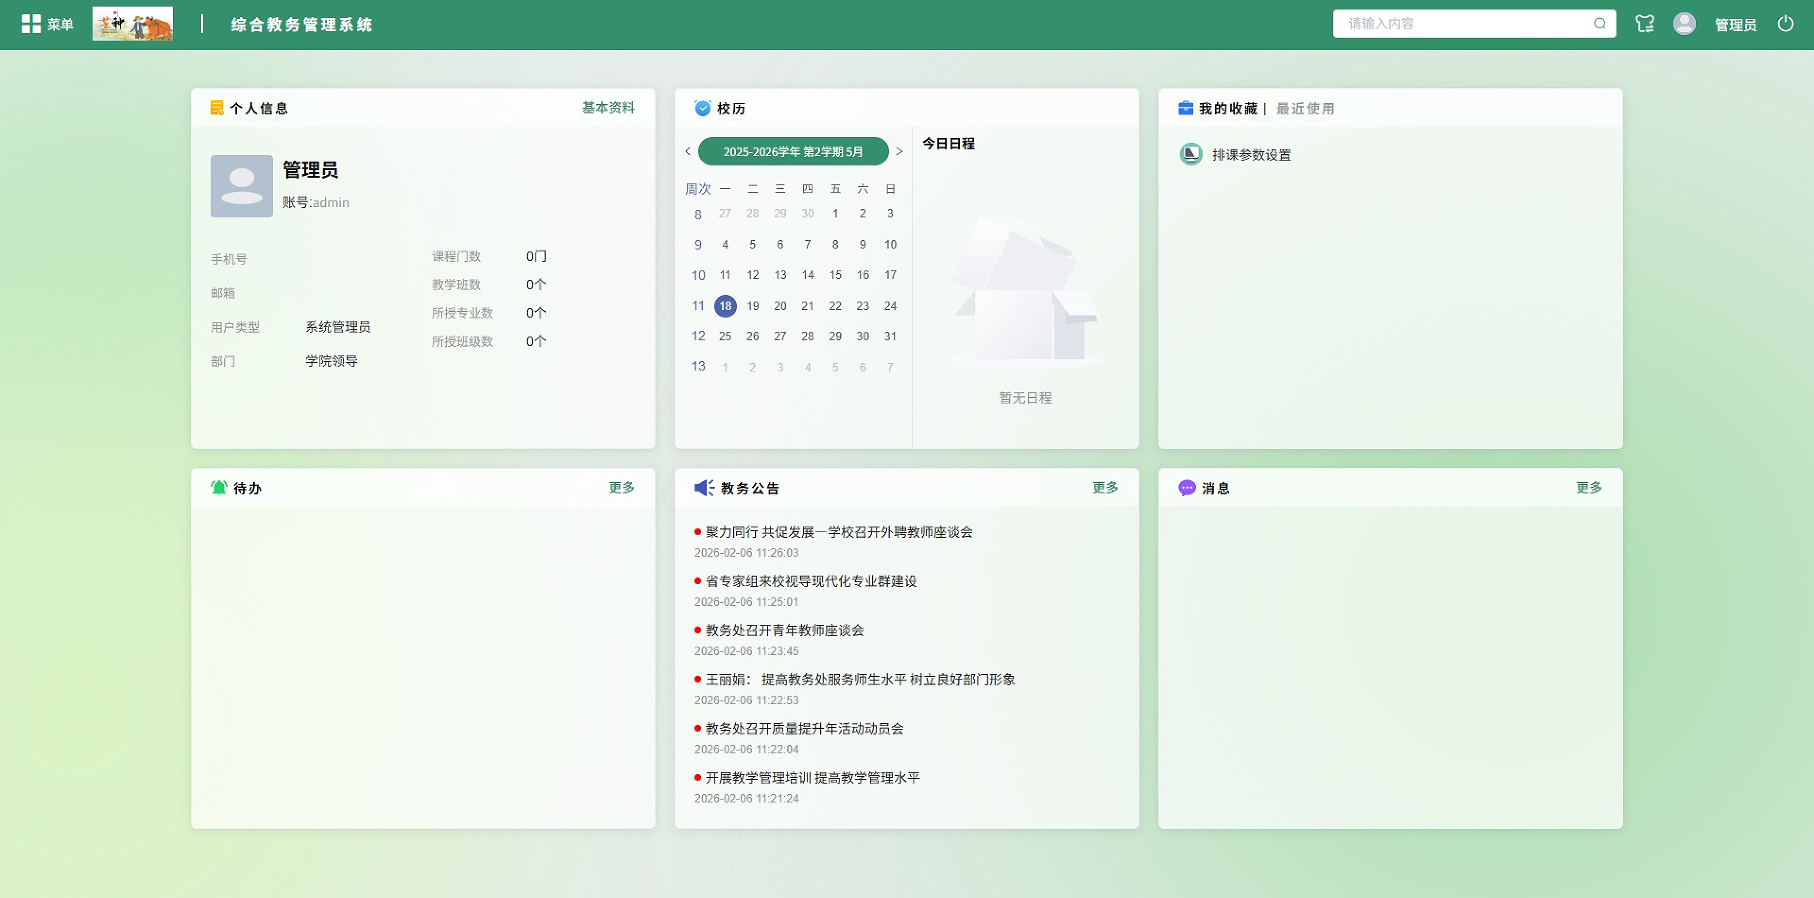Open announcement 开展教学管理培训
The height and width of the screenshot is (898, 1814).
[x=813, y=777]
